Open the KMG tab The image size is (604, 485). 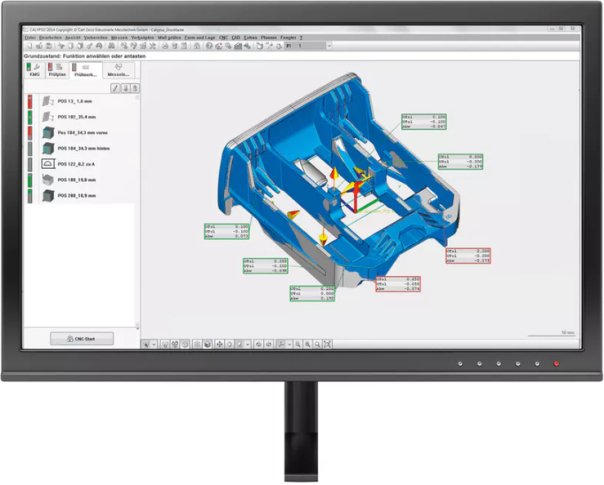34,72
